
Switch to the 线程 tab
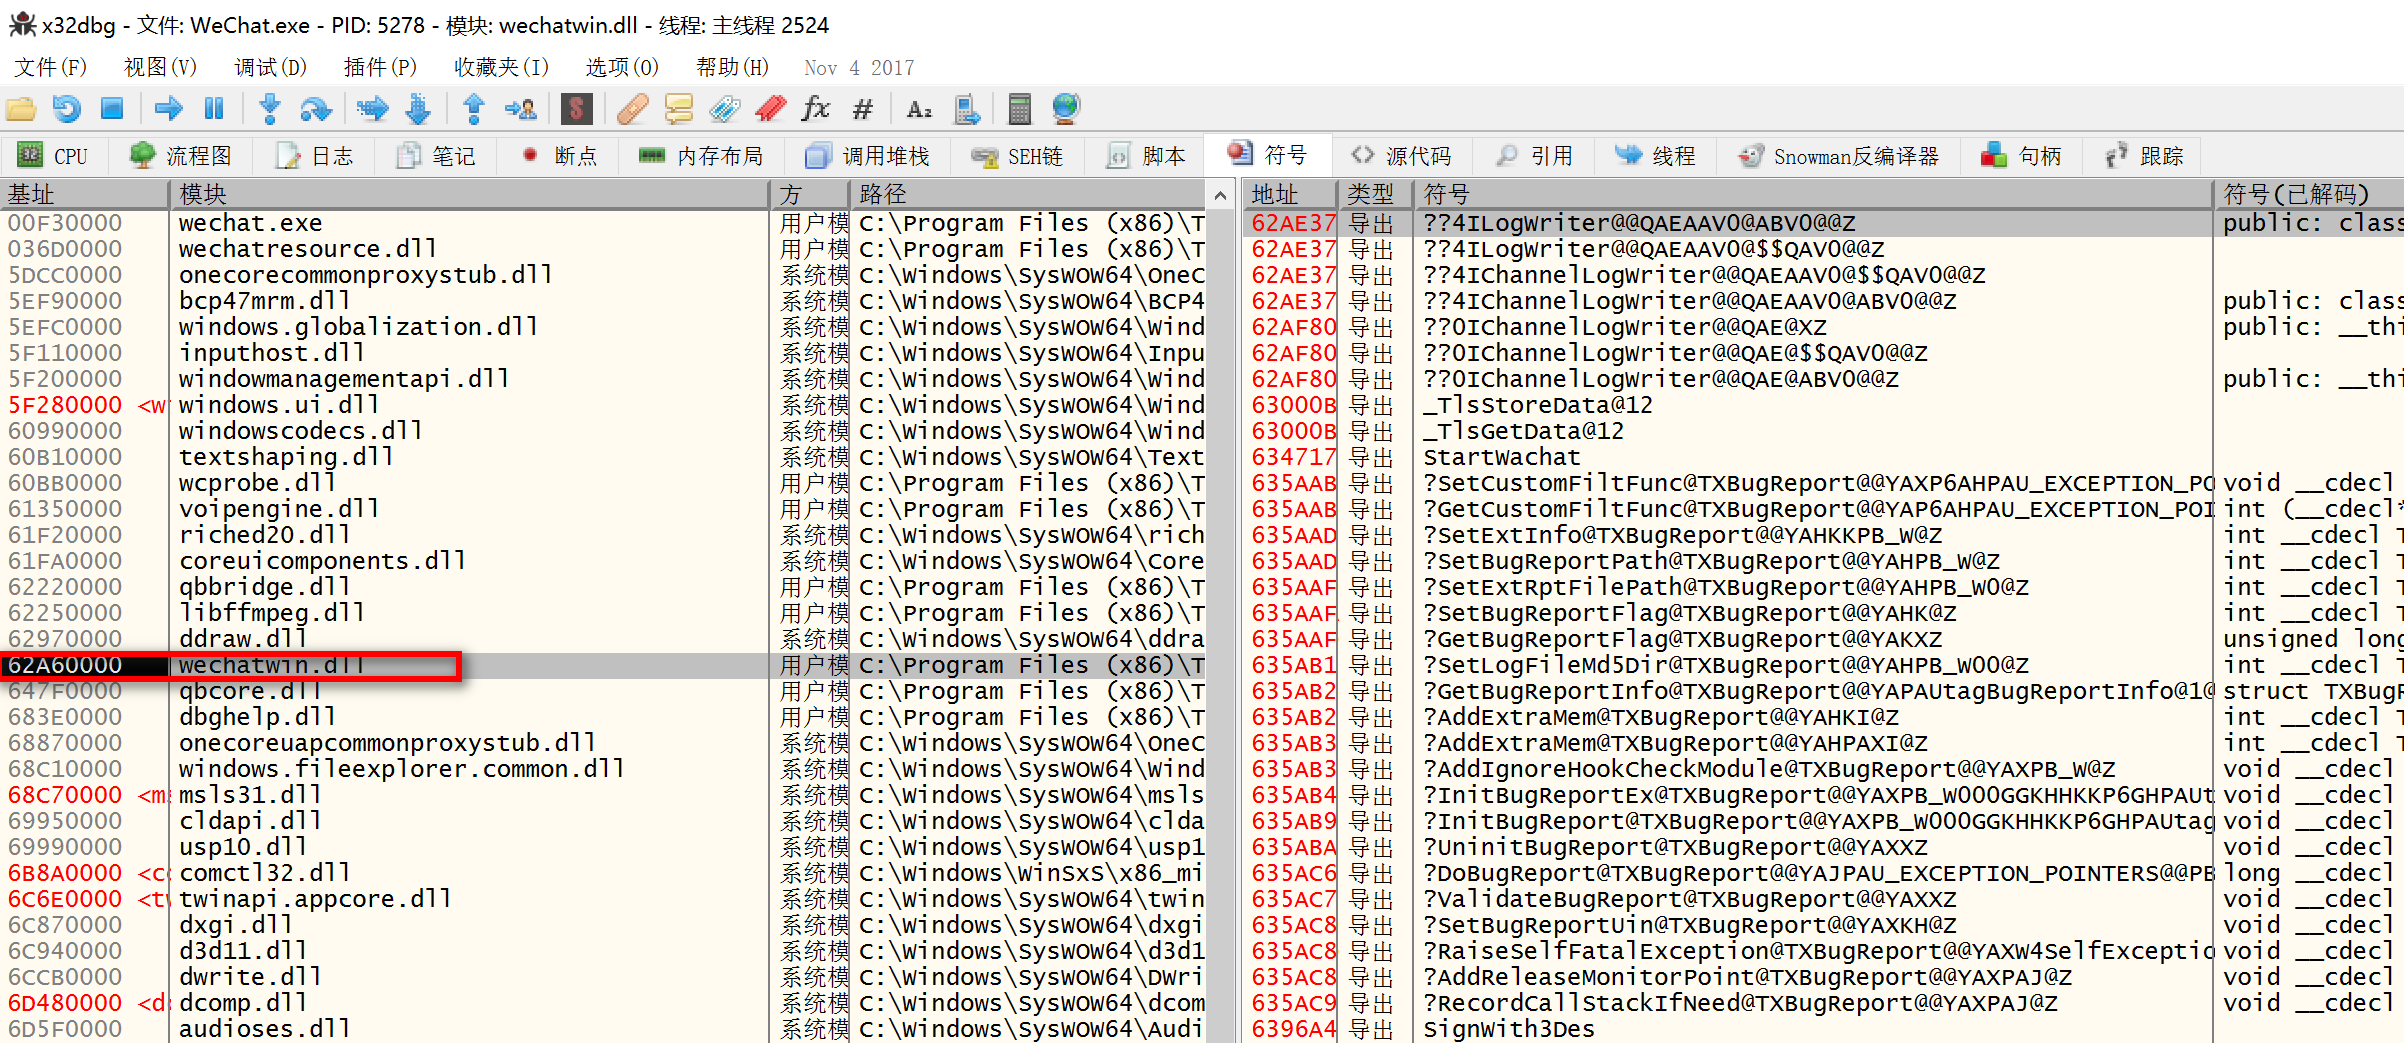(x=1656, y=156)
